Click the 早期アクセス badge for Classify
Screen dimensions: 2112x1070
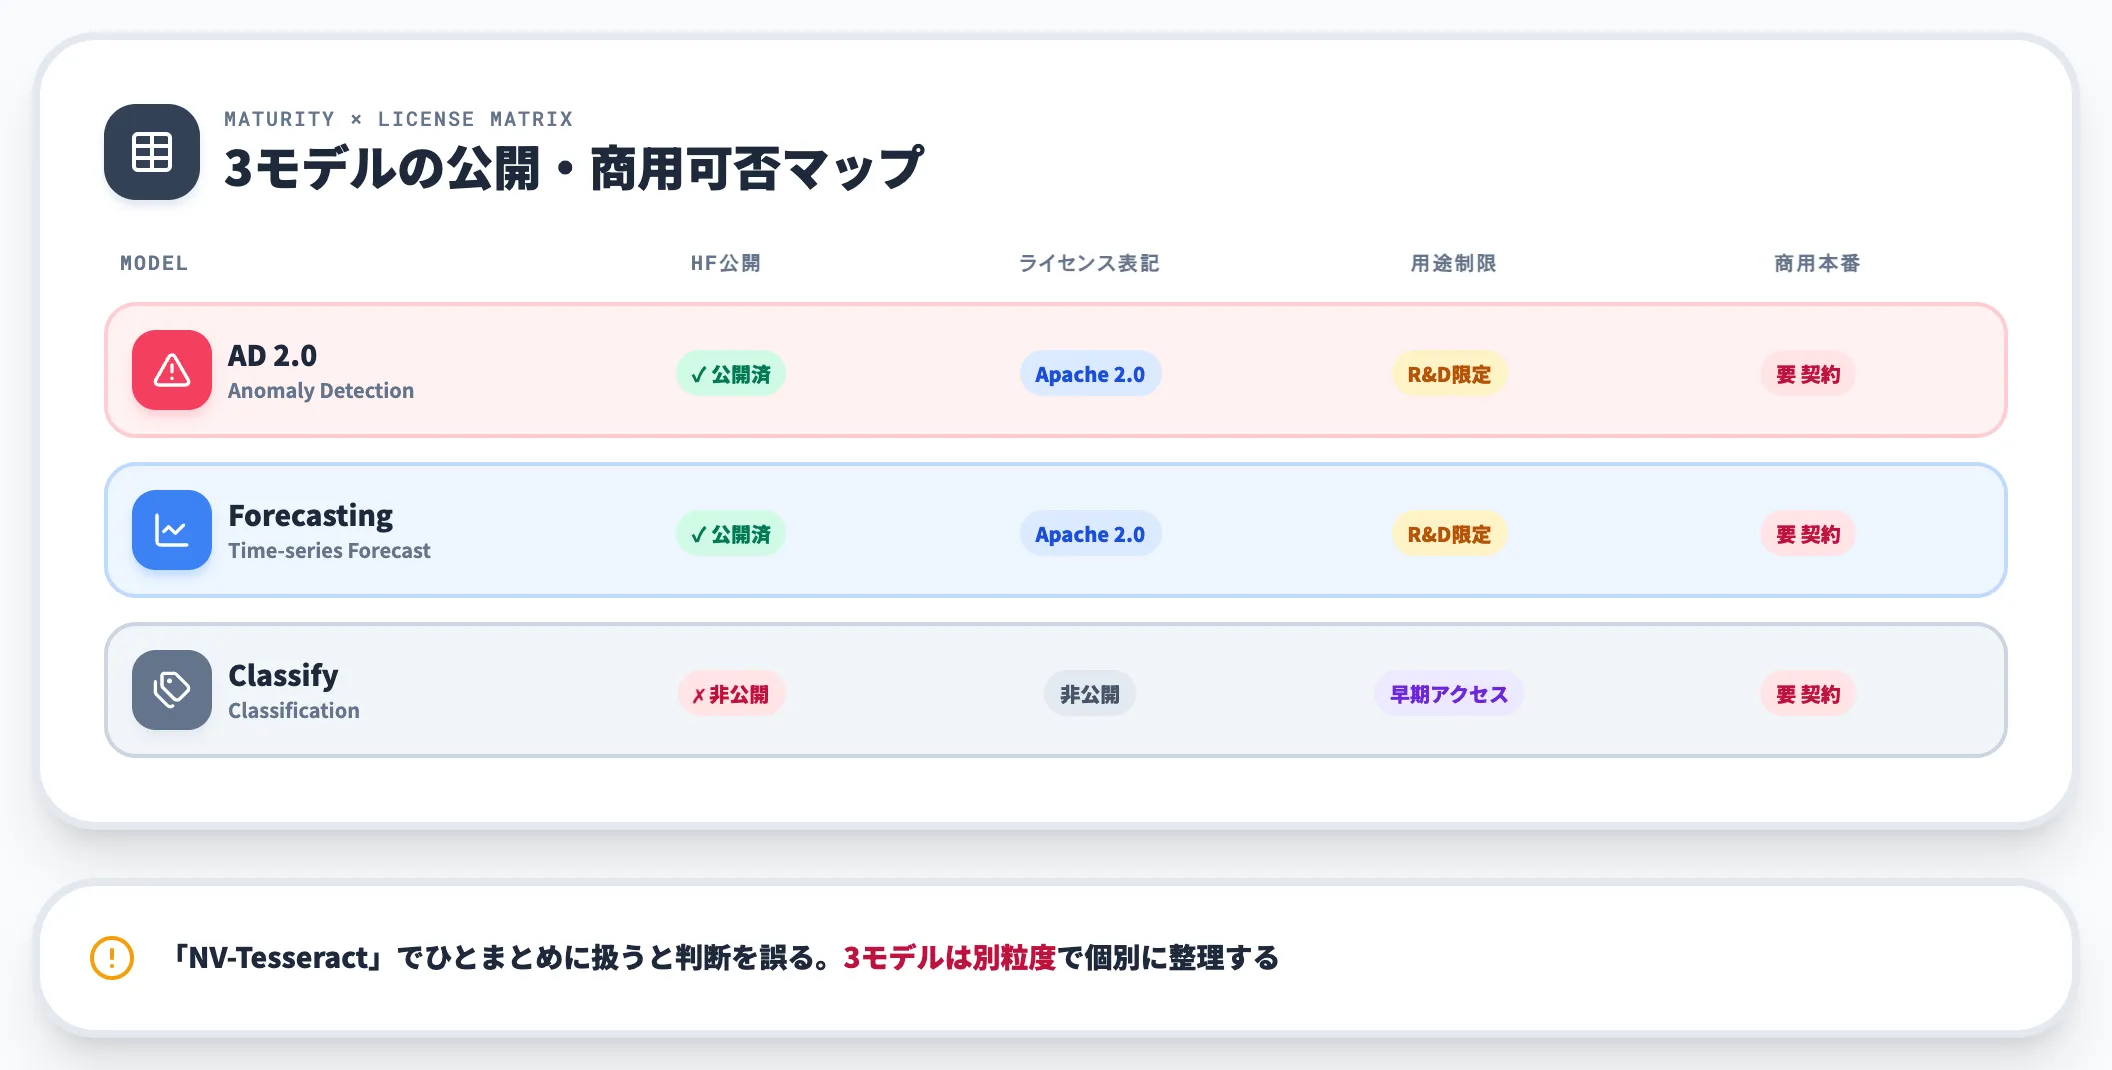(x=1449, y=694)
